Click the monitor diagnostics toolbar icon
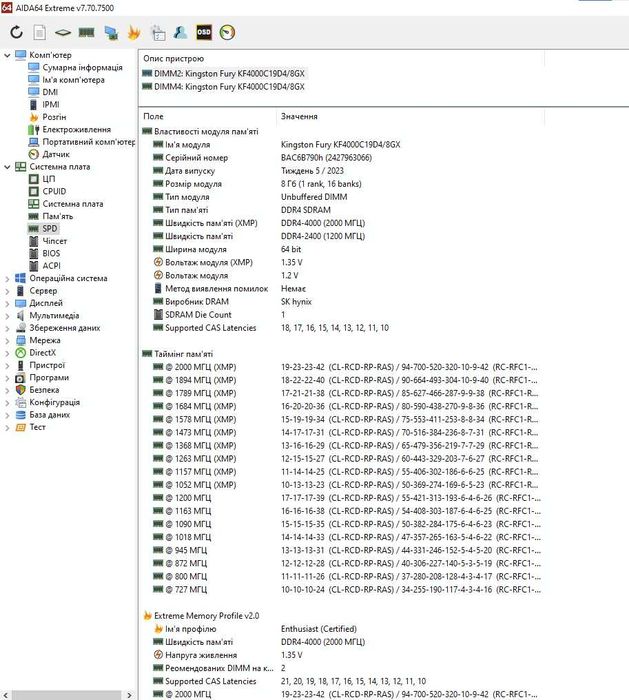Viewport: 629px width, 700px height. coord(111,32)
